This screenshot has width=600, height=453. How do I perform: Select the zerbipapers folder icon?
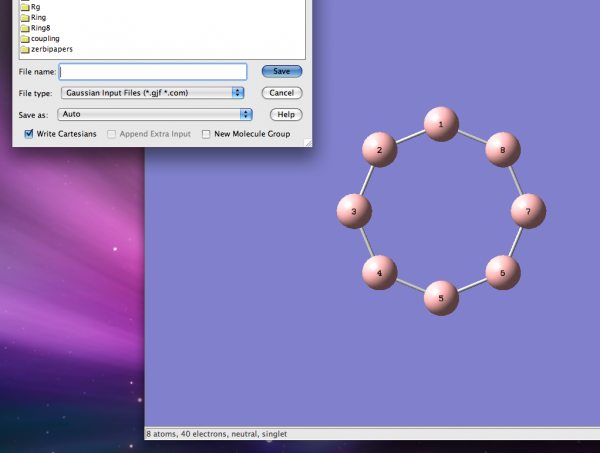pyautogui.click(x=25, y=49)
